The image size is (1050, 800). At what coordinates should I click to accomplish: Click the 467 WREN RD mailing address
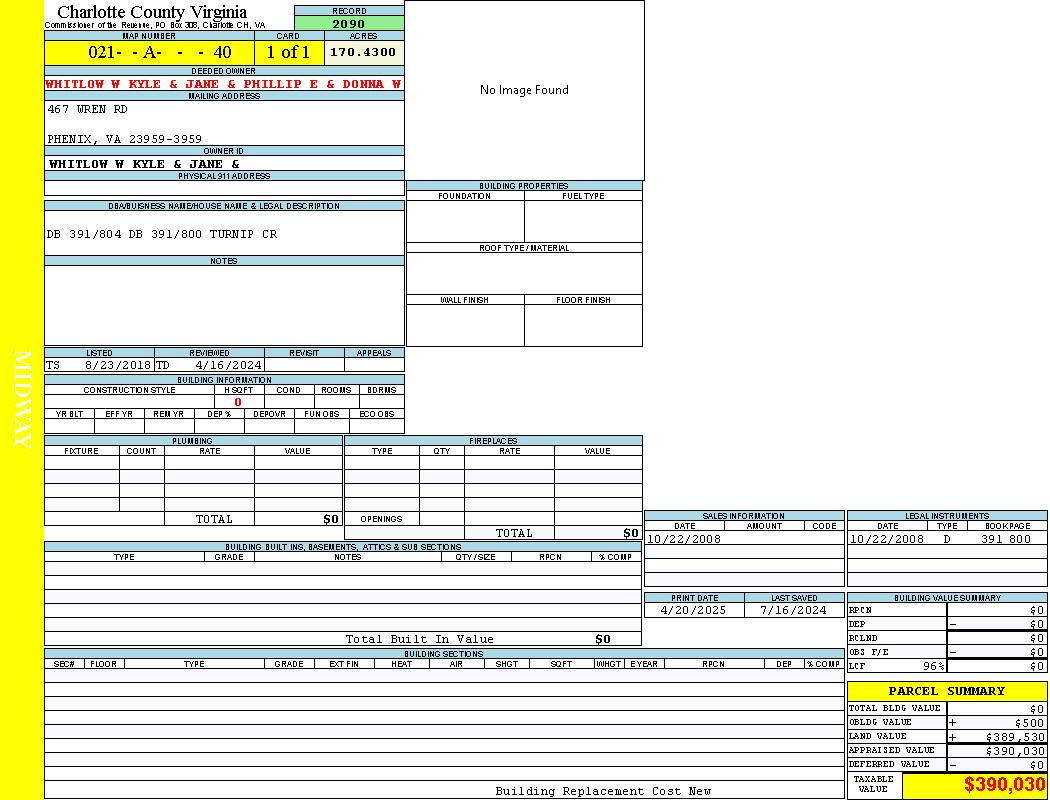pyautogui.click(x=88, y=109)
